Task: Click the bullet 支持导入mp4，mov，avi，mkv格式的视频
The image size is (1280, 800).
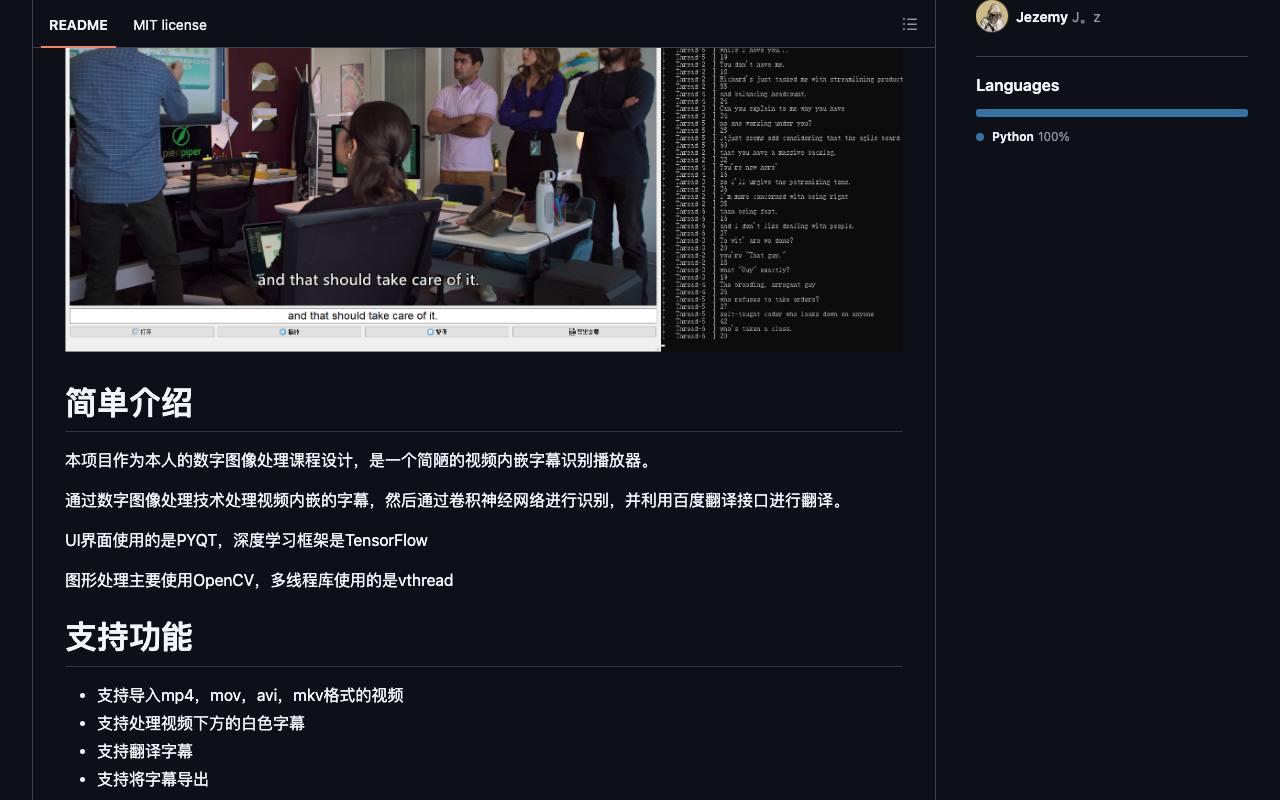Action: [250, 695]
